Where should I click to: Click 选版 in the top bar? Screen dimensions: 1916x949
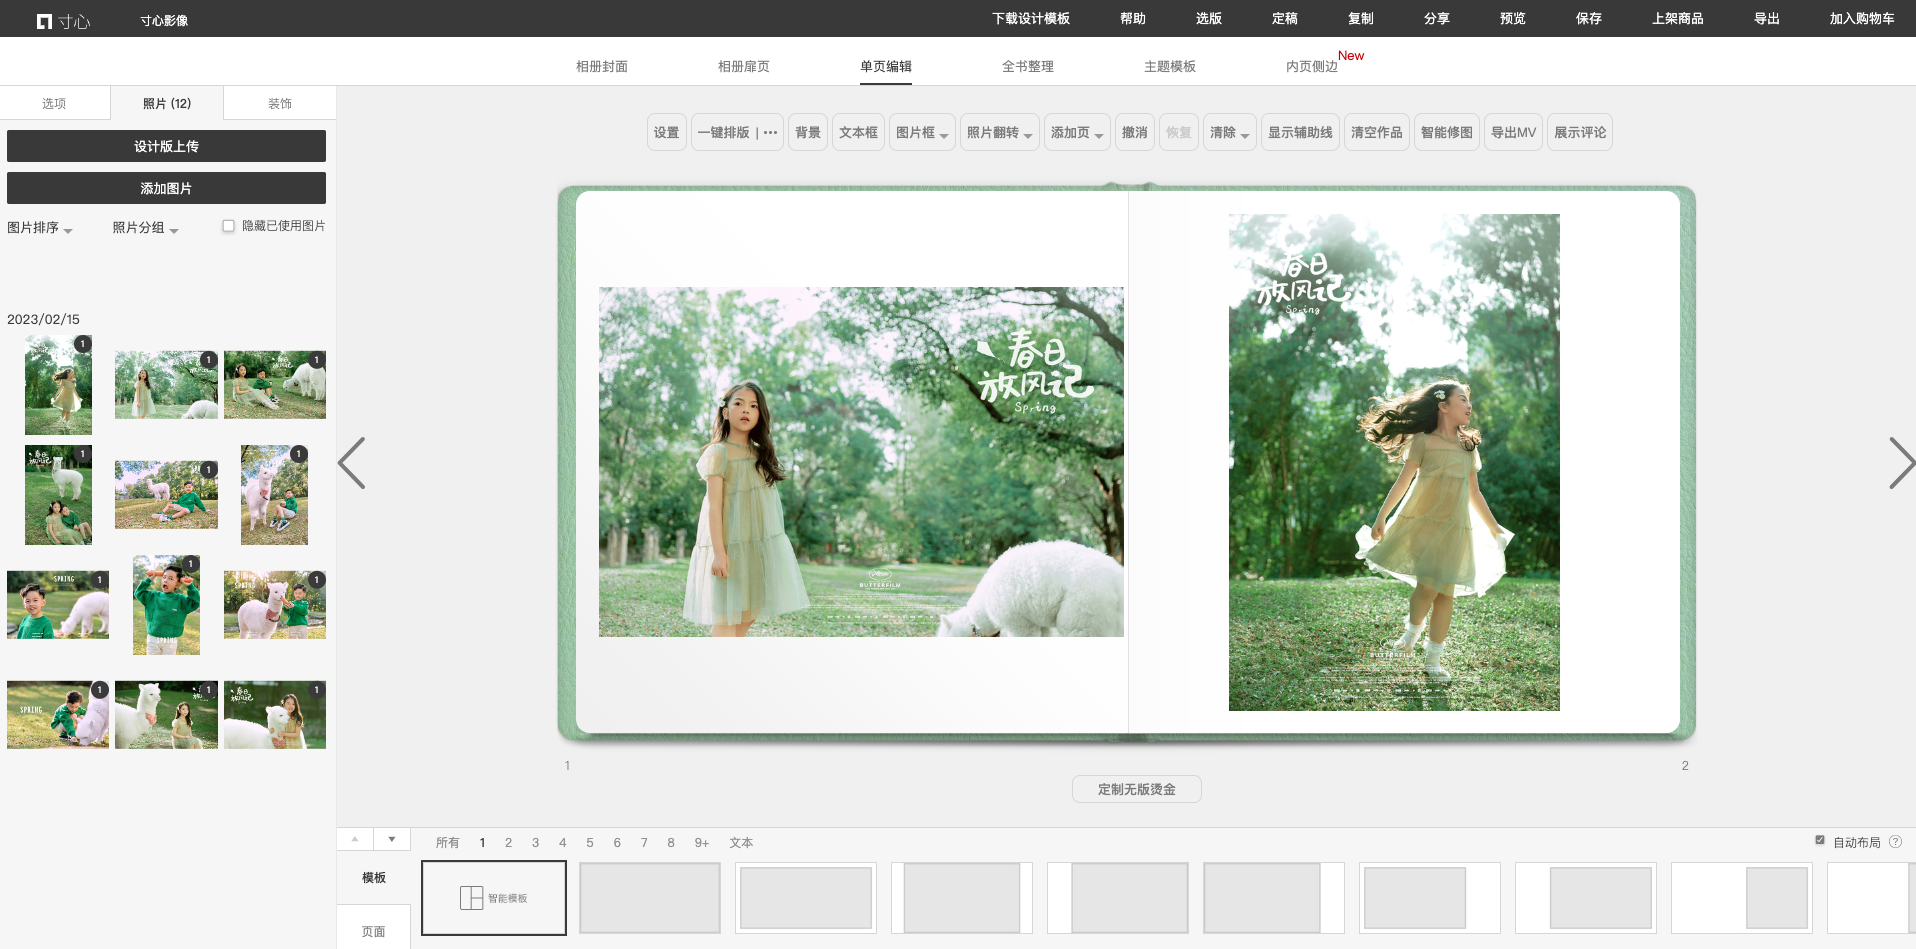pos(1209,19)
